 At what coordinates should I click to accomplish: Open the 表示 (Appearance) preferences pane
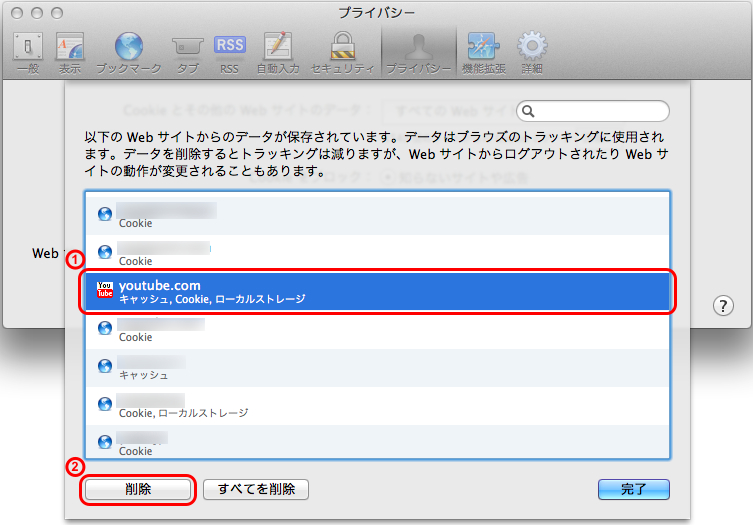click(69, 53)
